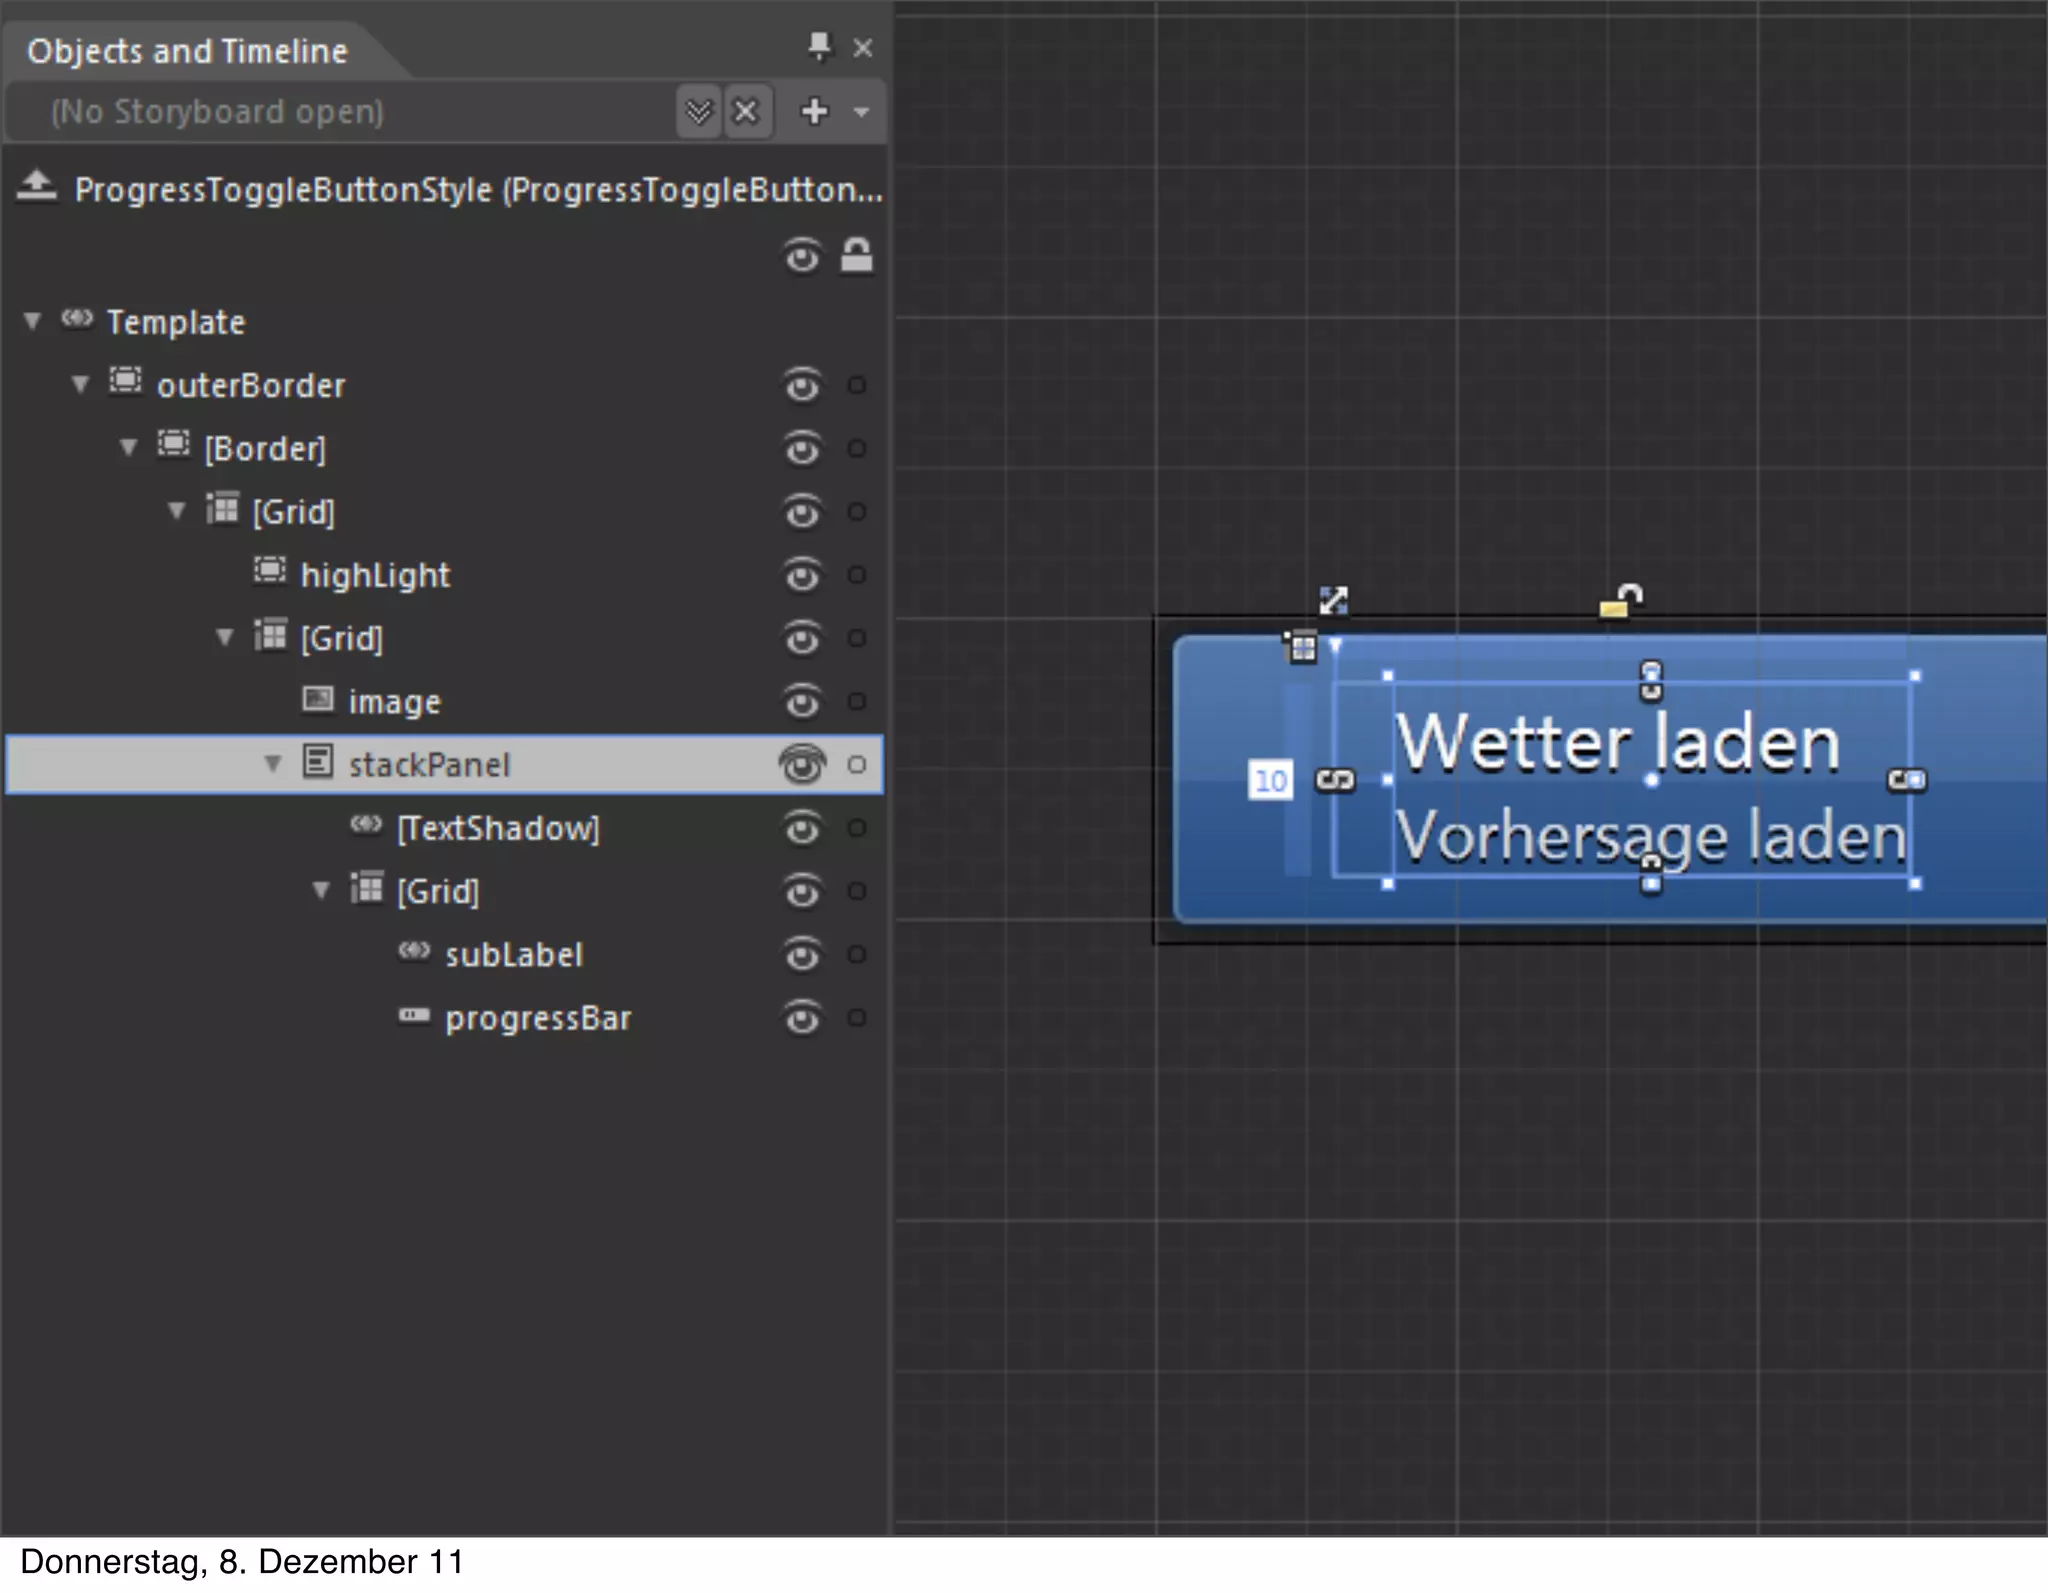Select the [TextShadow] item in the tree
This screenshot has width=2048, height=1593.
[x=498, y=828]
